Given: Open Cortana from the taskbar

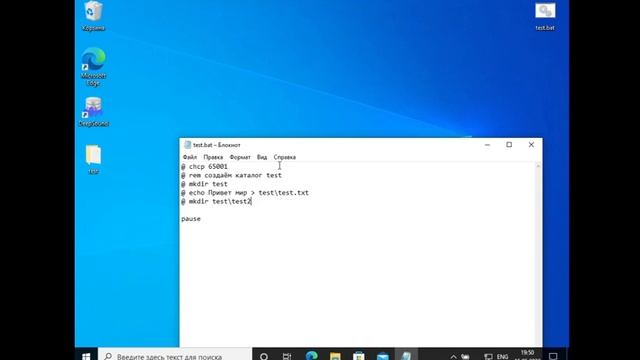Looking at the screenshot, I should tap(264, 356).
